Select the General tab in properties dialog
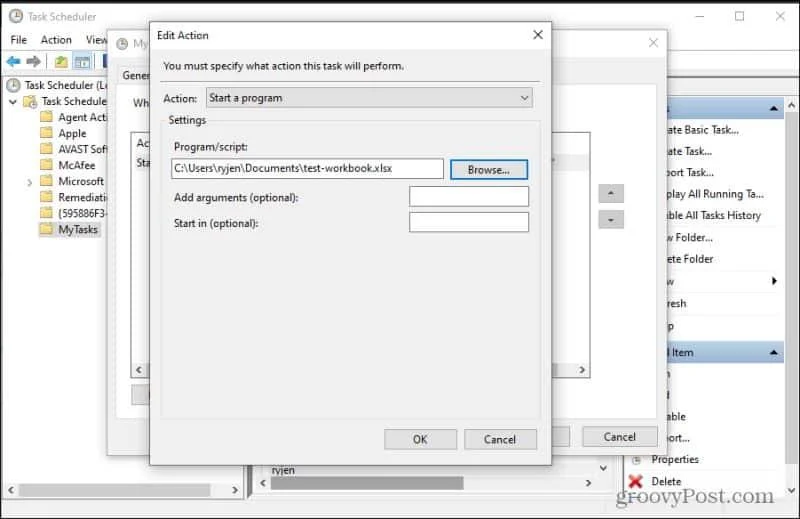Viewport: 800px width, 519px height. pos(136,76)
